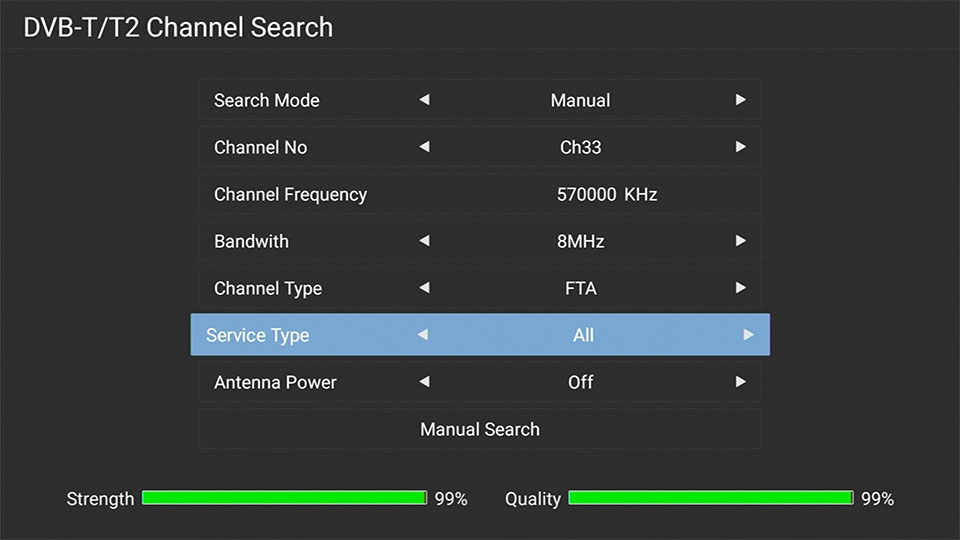This screenshot has width=960, height=540.
Task: Toggle Antenna Power with right arrow
Action: tap(740, 382)
